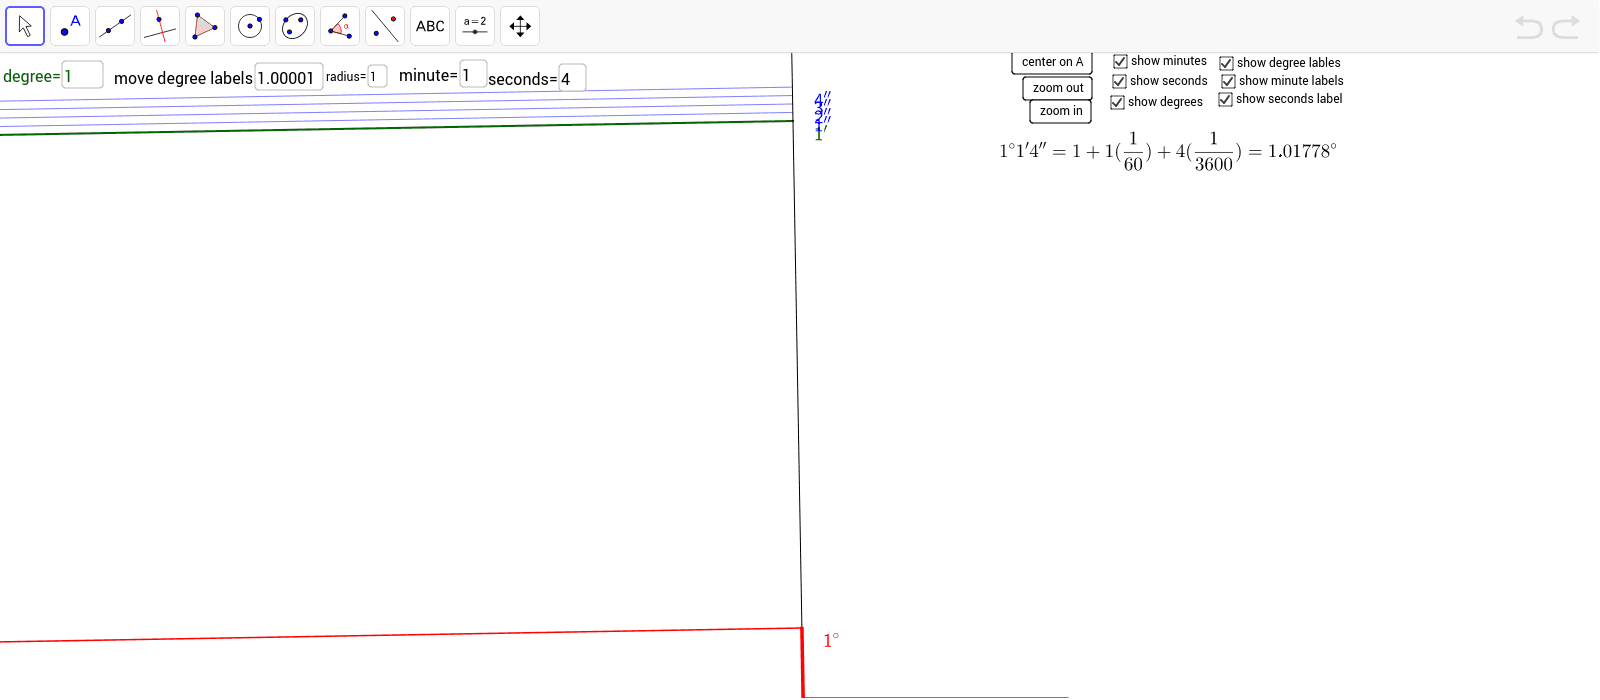Uncheck show minutes checkbox

coord(1120,61)
